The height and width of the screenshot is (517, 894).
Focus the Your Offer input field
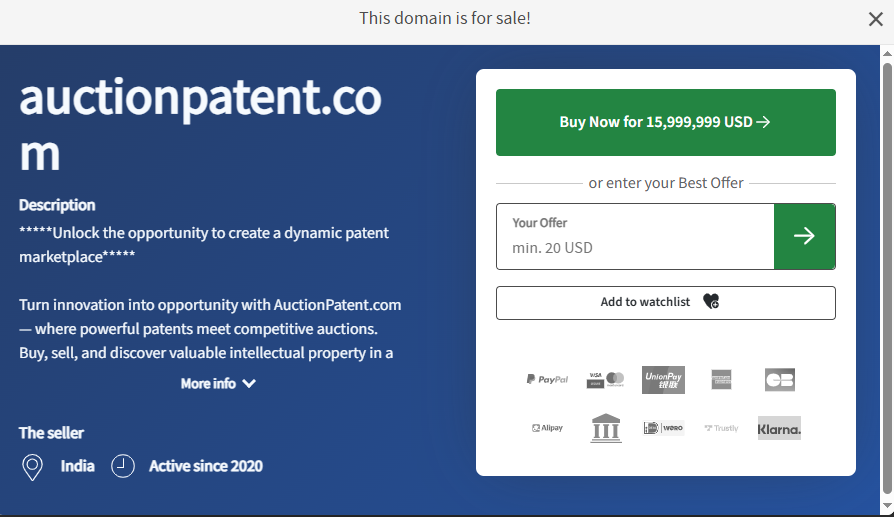635,236
